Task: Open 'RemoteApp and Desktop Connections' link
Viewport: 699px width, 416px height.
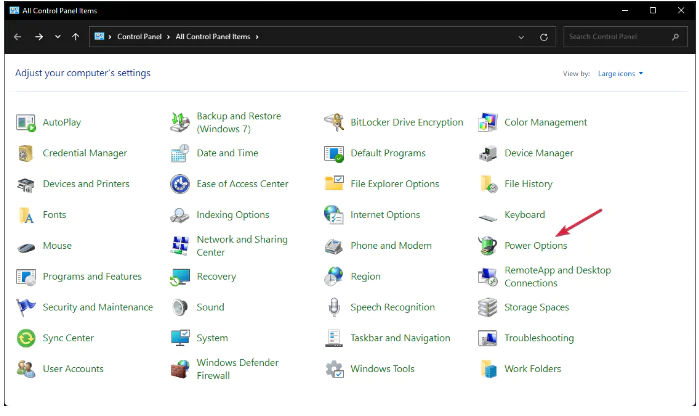Action: click(x=558, y=276)
